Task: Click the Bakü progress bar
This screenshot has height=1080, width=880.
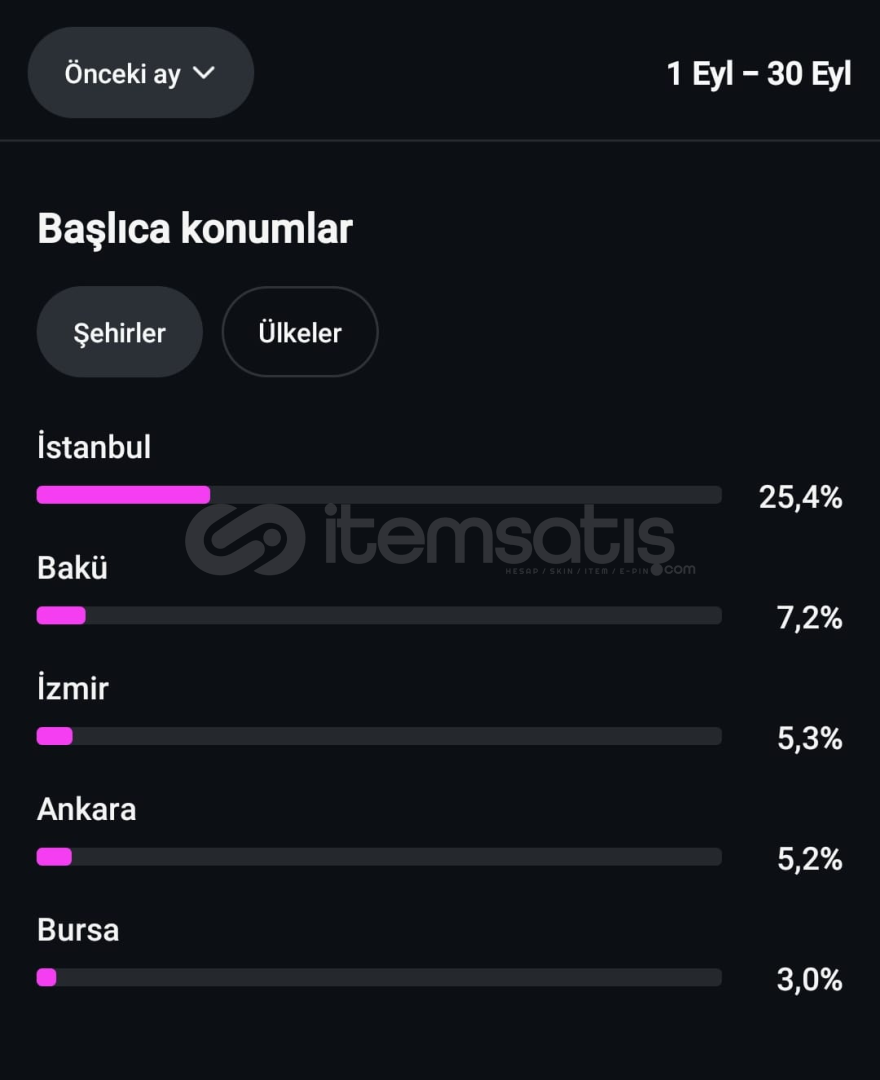Action: point(379,616)
